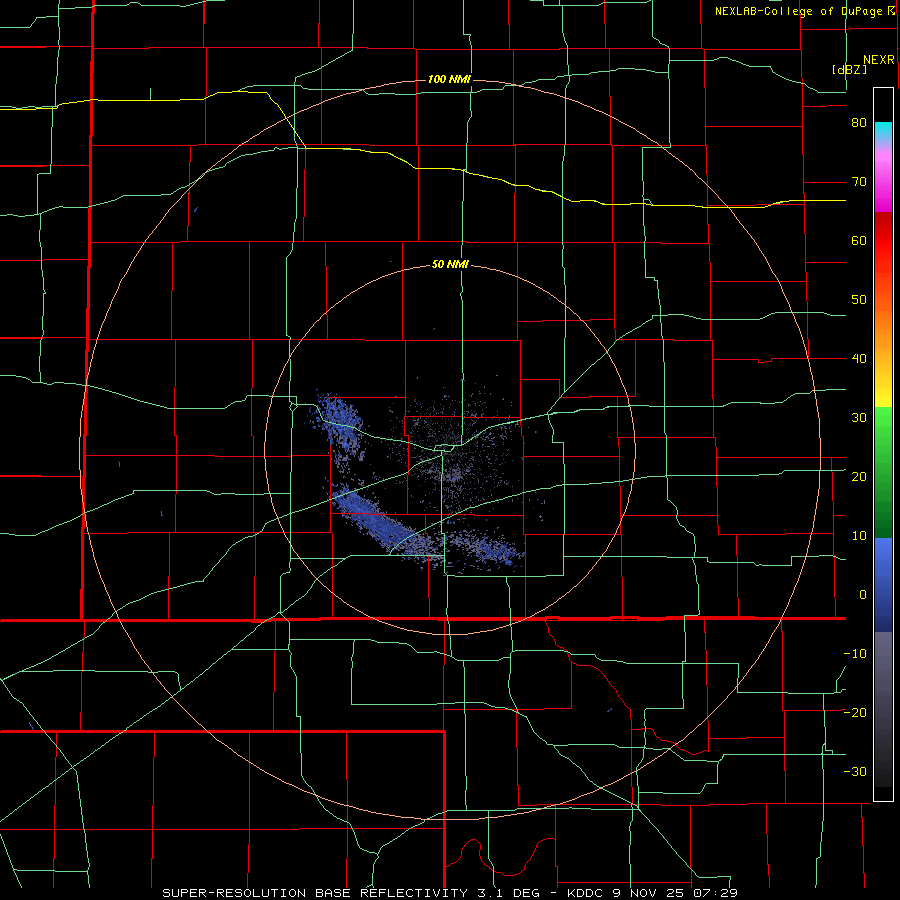The width and height of the screenshot is (900, 900).
Task: Click the 20 value on the dBZ scale
Action: click(859, 476)
